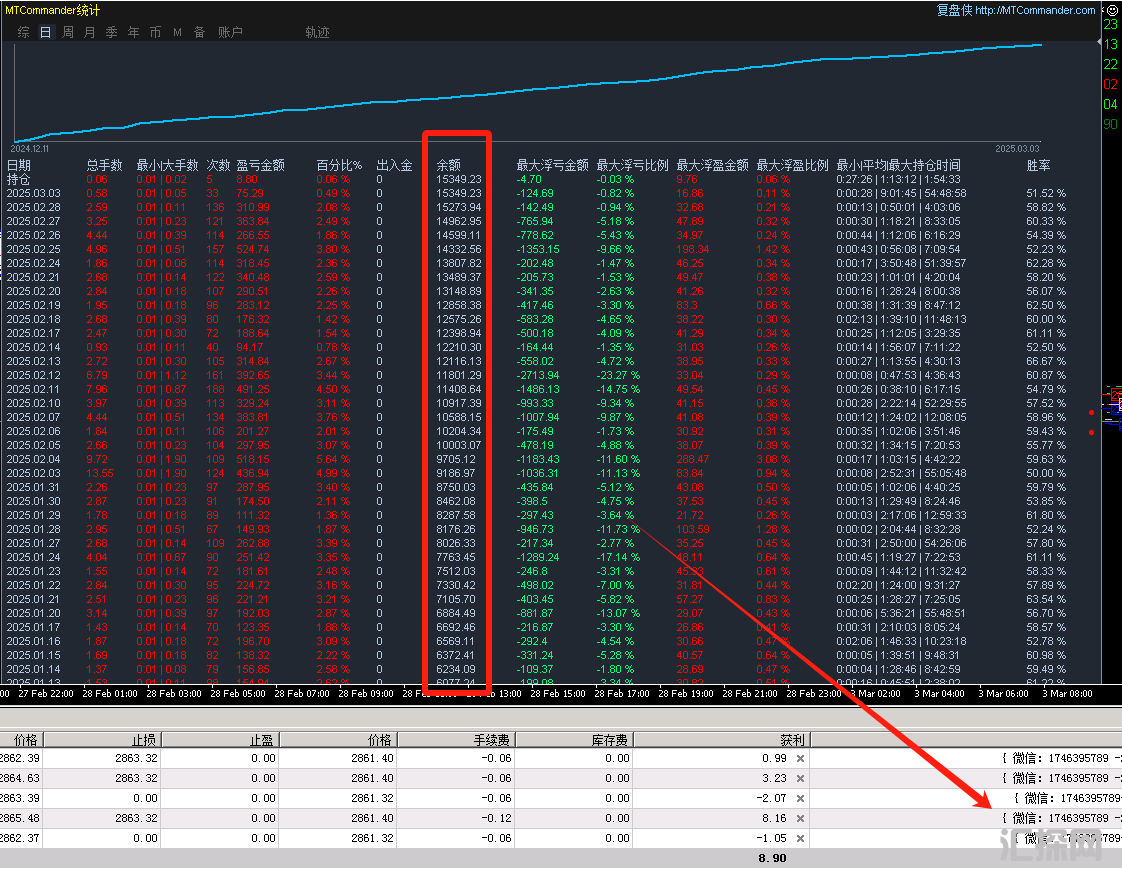Open the 月 monthly statistics tab
This screenshot has height=869, width=1122.
pos(89,32)
